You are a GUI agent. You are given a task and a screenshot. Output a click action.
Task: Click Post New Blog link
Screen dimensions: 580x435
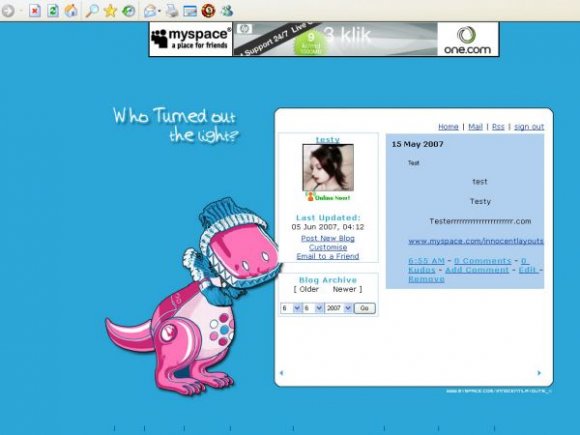point(328,239)
